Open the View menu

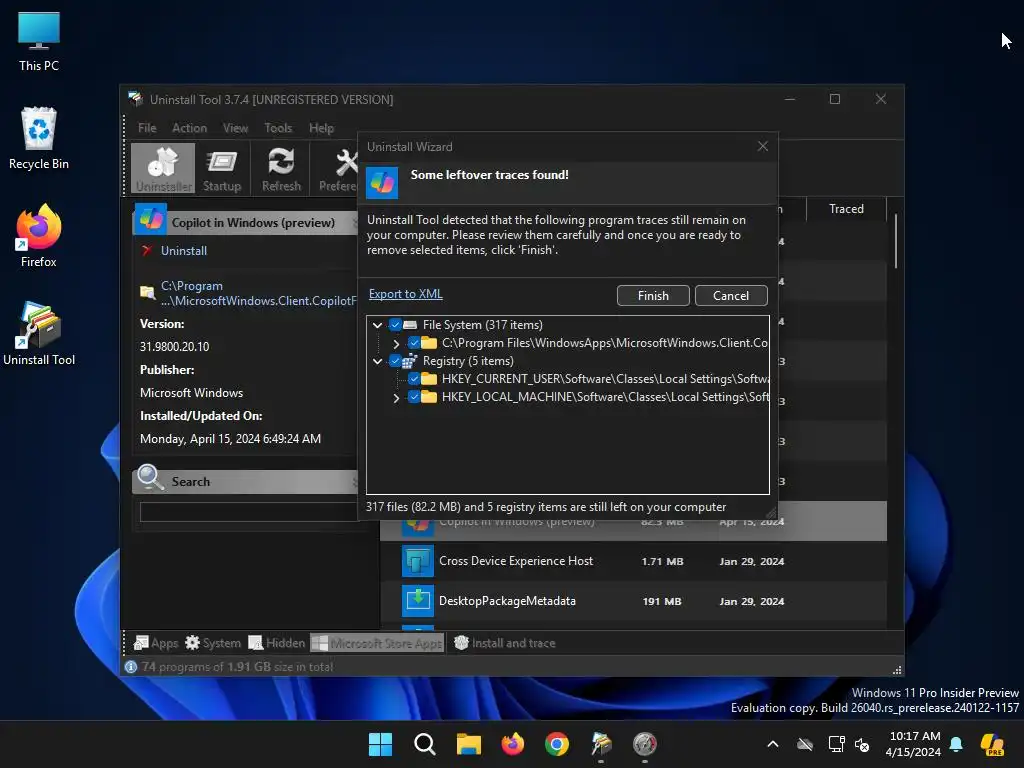click(235, 128)
